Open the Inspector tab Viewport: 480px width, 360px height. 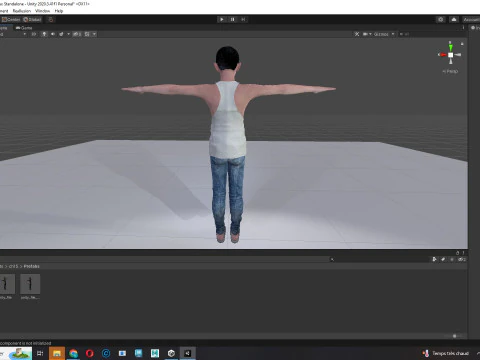tap(475, 28)
